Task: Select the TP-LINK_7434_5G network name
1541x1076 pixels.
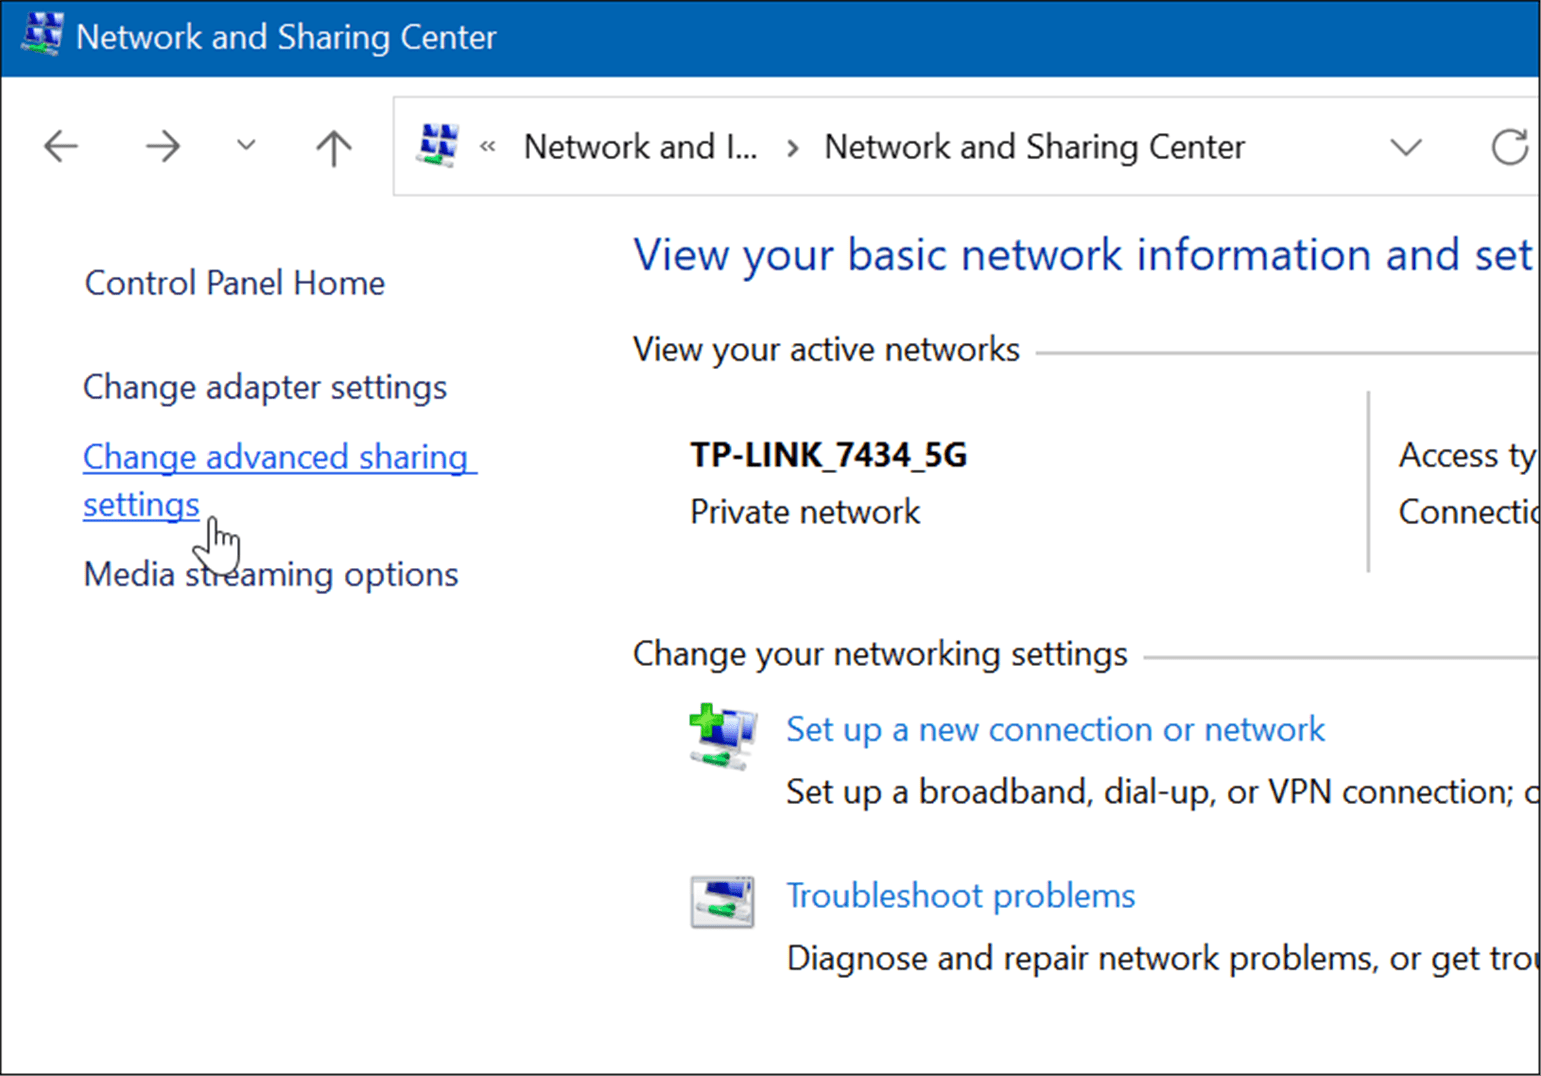Action: click(828, 454)
